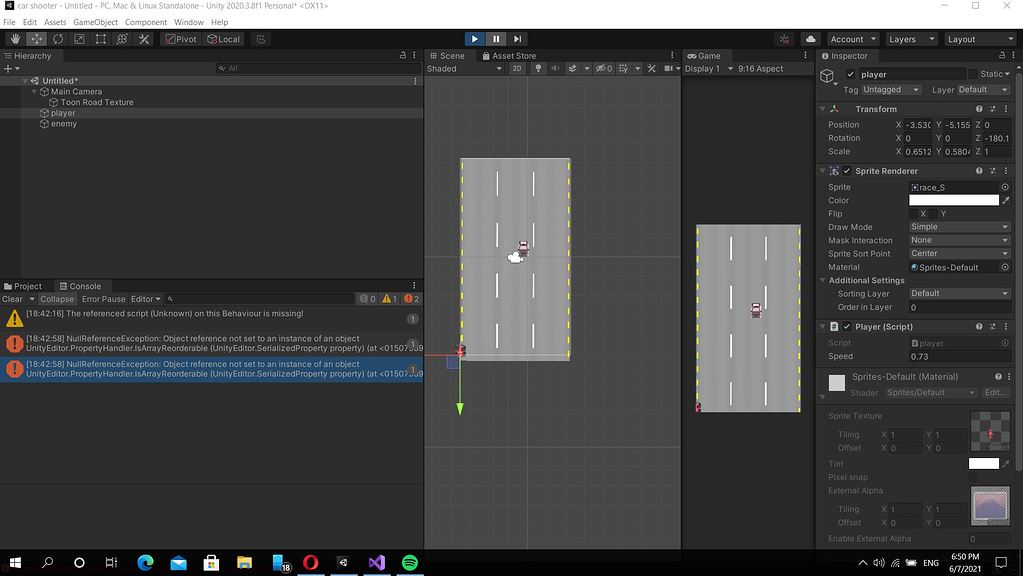Screen dimensions: 1023x576
Task: Open the Tag Untagged dropdown
Action: [891, 90]
